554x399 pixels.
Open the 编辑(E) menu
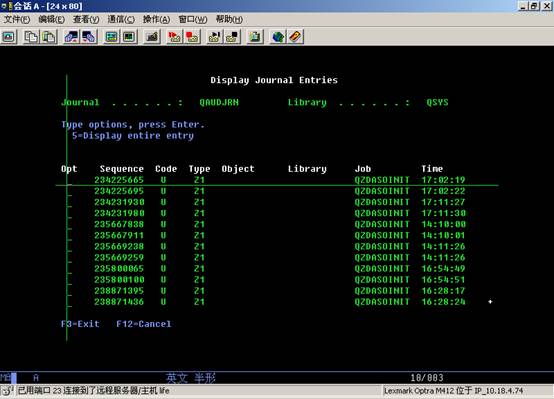51,19
